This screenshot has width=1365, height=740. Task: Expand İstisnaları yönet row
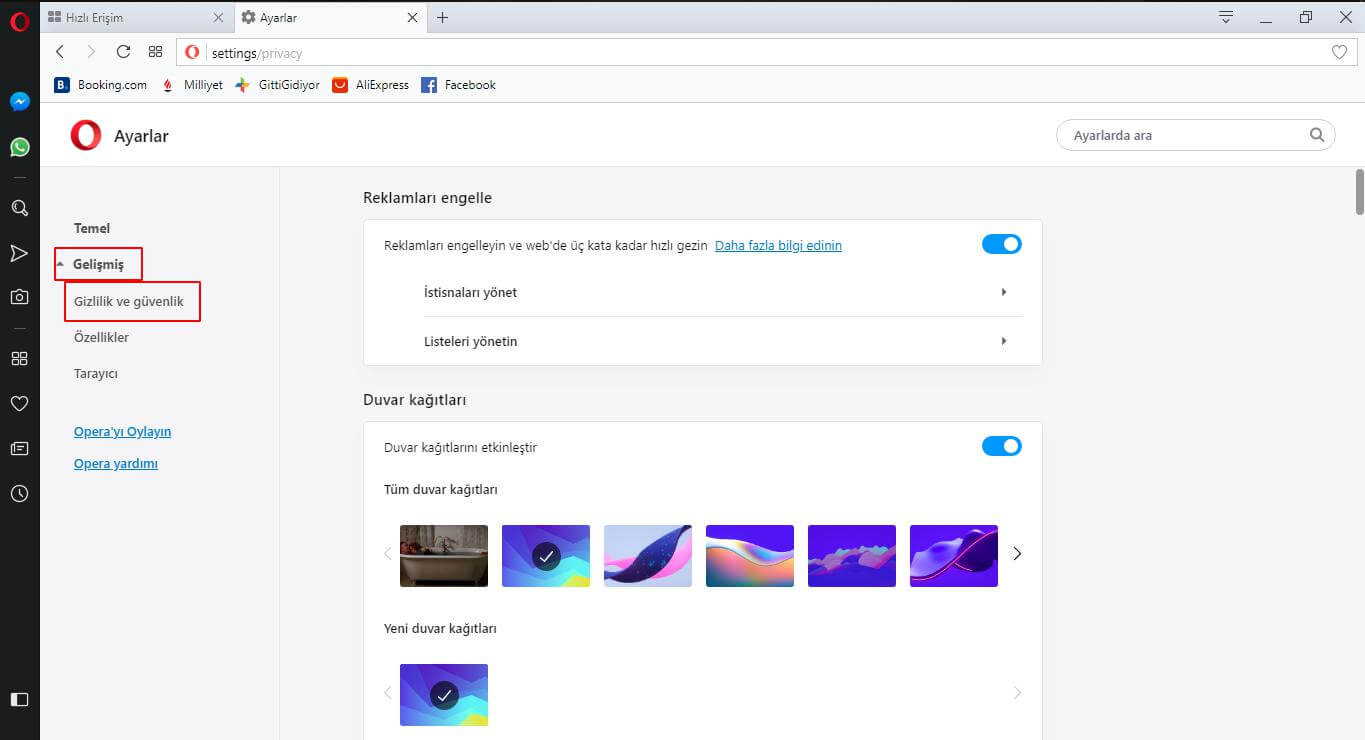[x=722, y=292]
